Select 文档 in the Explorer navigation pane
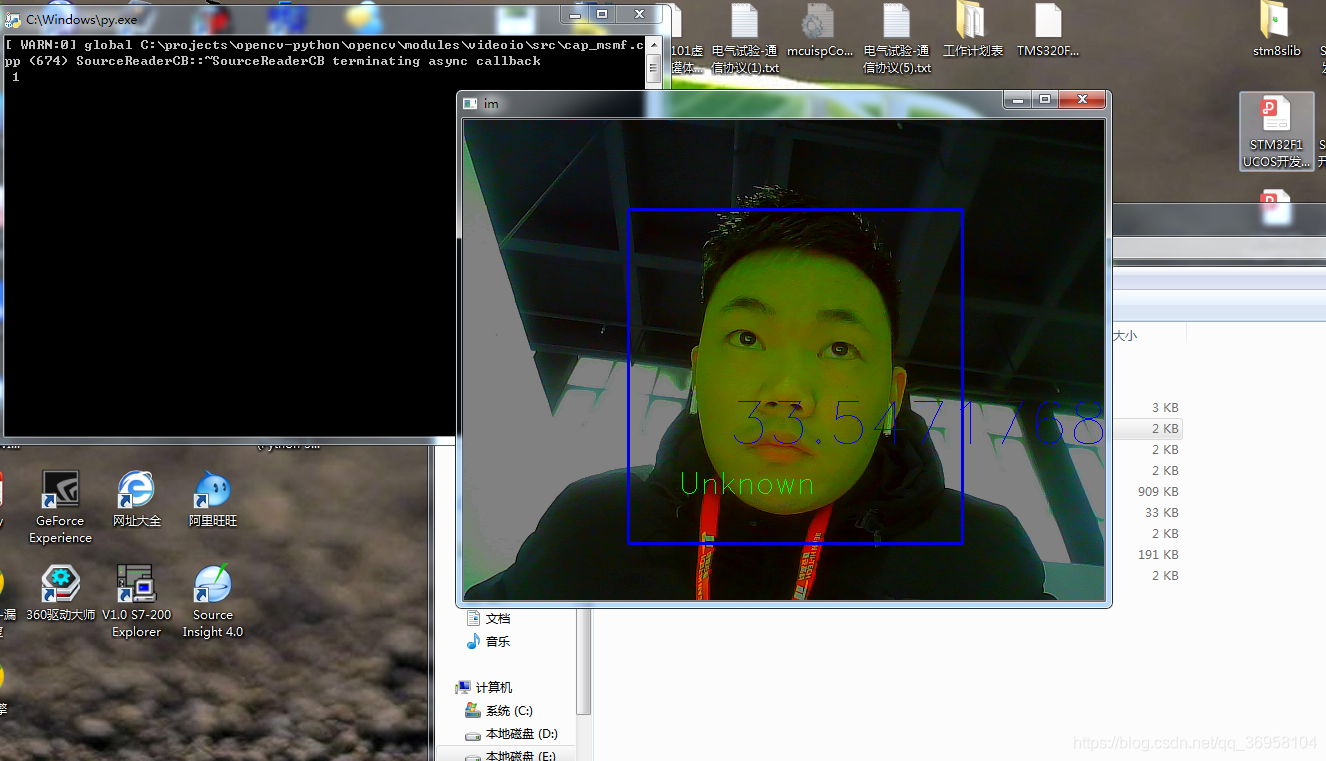Screen dimensions: 1326x761 tap(489, 619)
